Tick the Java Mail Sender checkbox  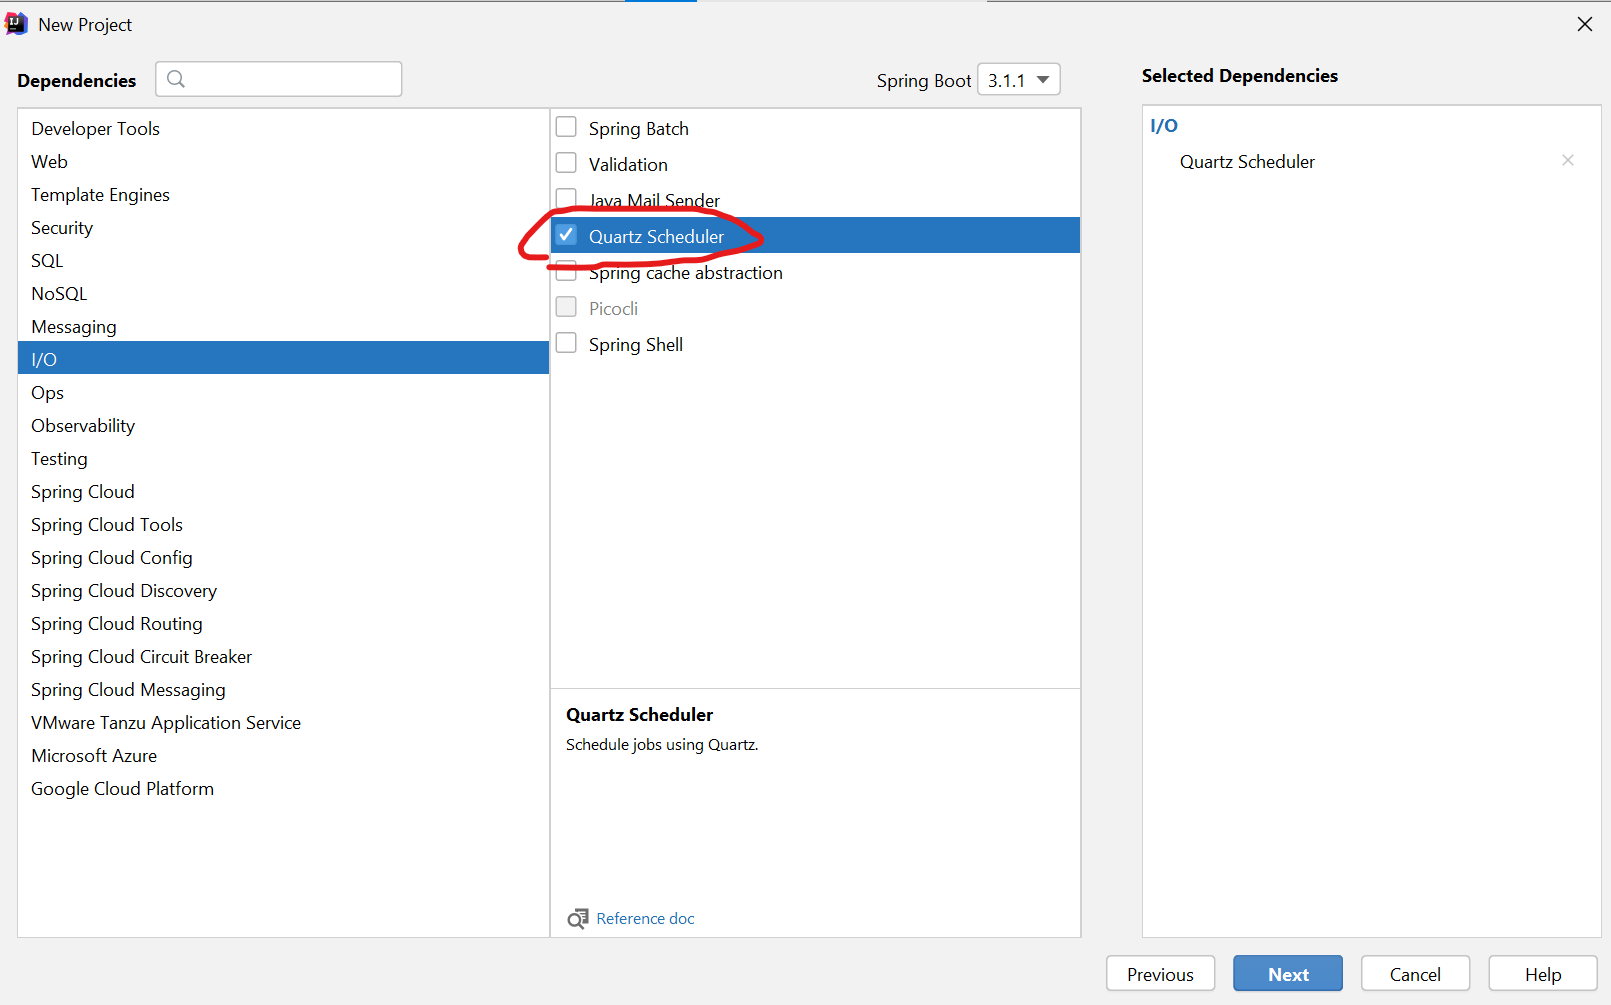[x=566, y=198]
